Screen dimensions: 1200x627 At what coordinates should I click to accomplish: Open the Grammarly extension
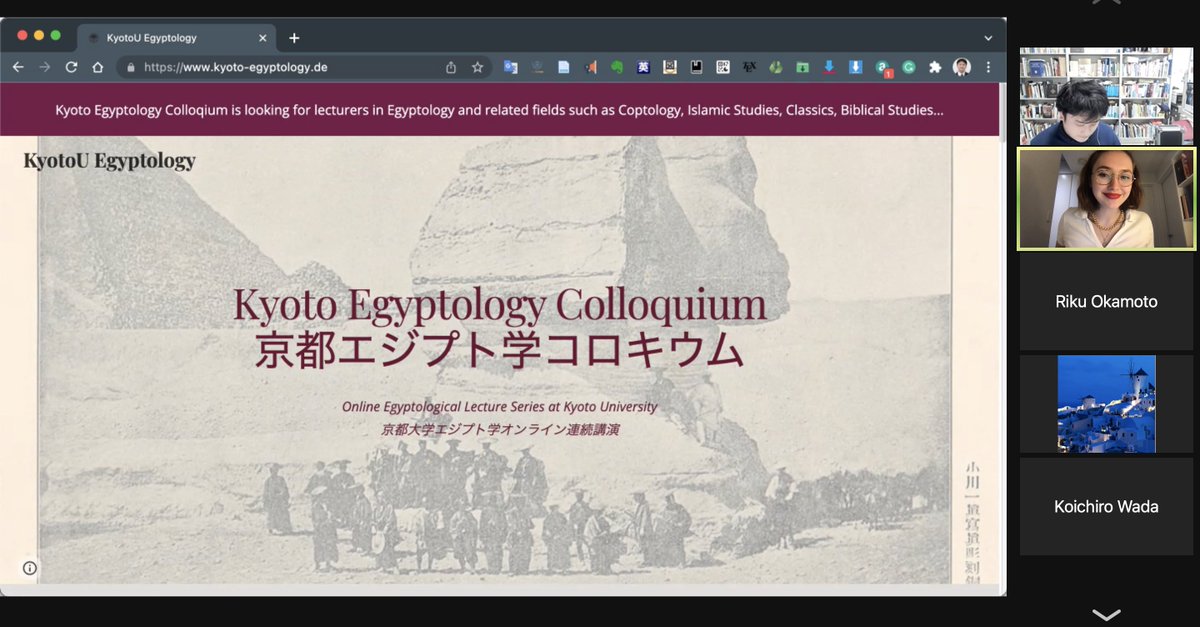pyautogui.click(x=909, y=67)
